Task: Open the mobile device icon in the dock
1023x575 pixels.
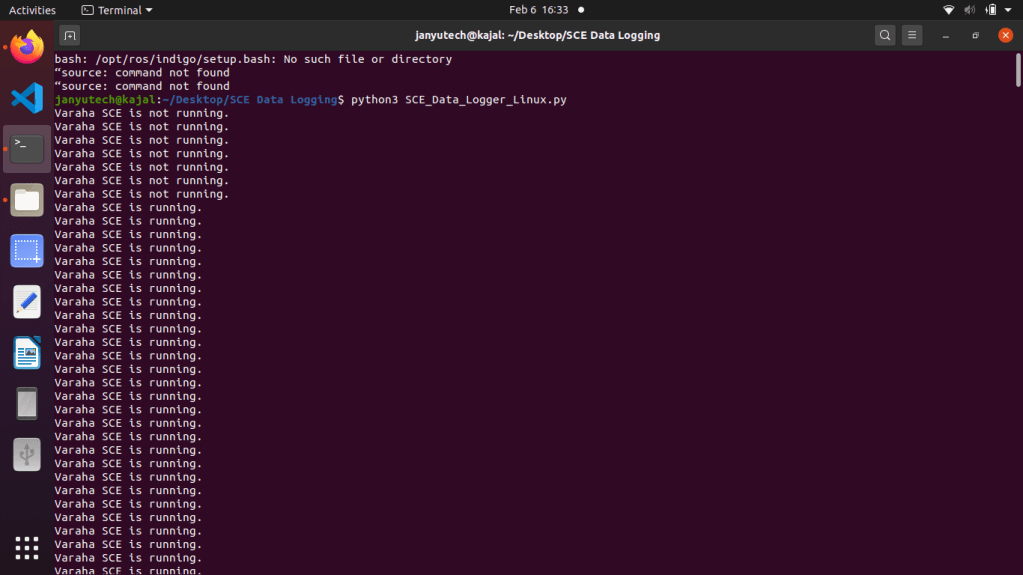Action: pos(27,403)
